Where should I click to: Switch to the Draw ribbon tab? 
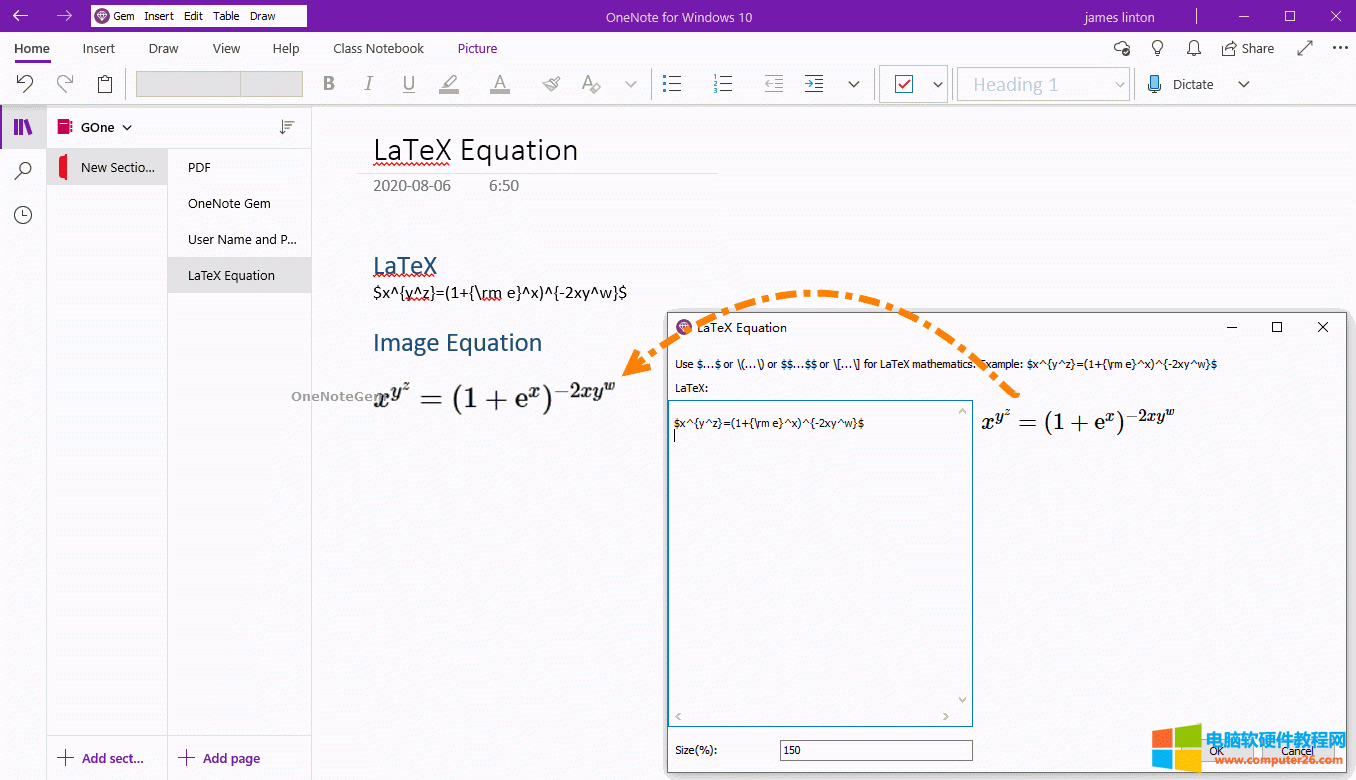click(x=163, y=48)
